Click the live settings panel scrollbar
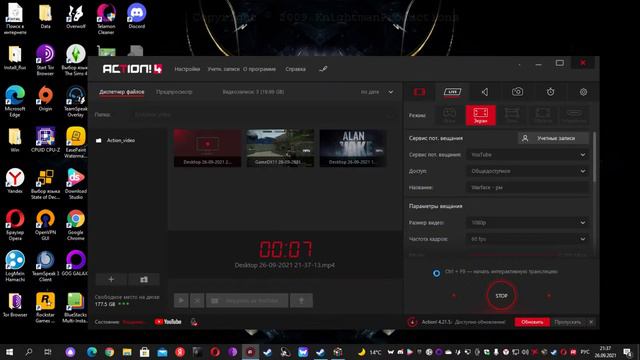The width and height of the screenshot is (640, 360). (594, 157)
